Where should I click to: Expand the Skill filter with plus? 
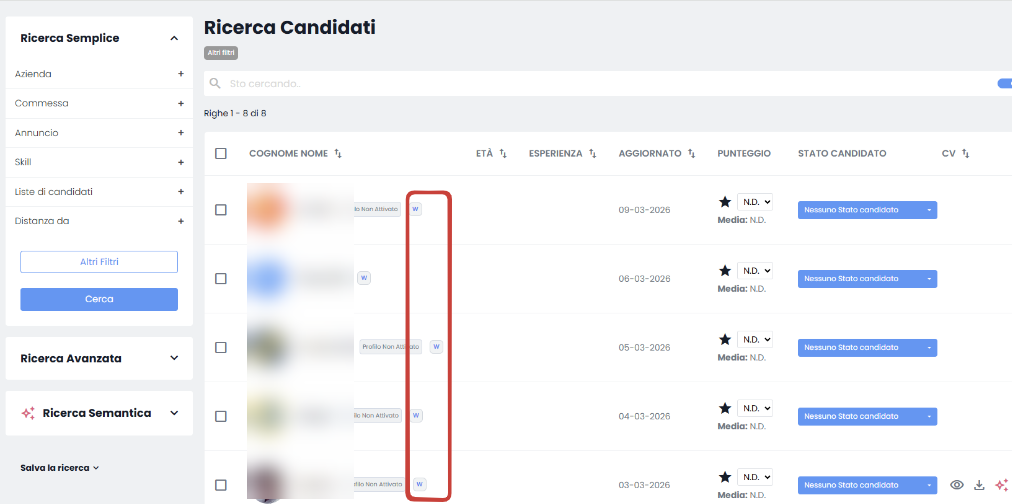181,163
